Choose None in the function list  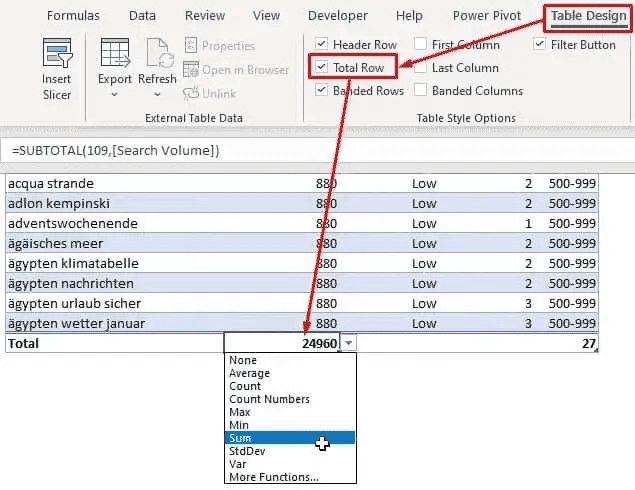(x=290, y=360)
